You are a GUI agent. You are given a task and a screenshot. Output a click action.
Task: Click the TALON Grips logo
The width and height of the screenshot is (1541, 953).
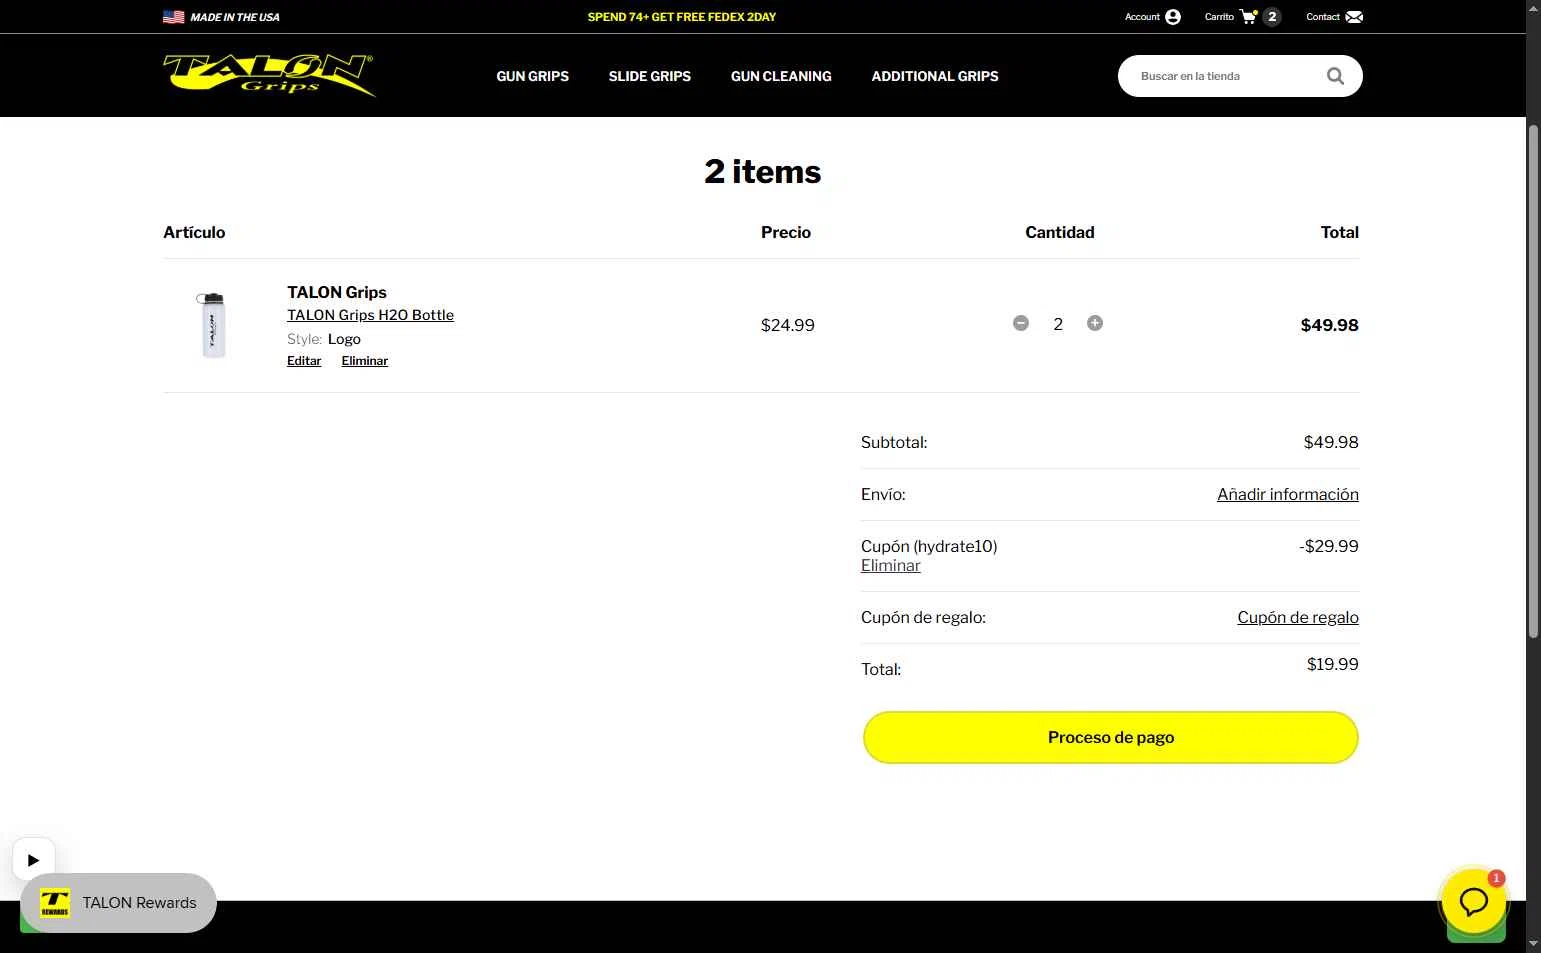(269, 75)
